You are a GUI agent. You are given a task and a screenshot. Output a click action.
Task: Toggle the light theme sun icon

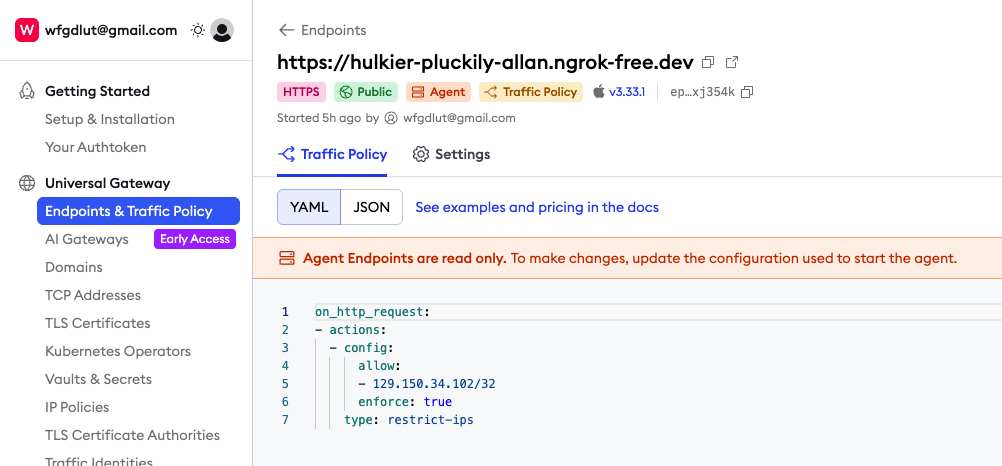198,30
